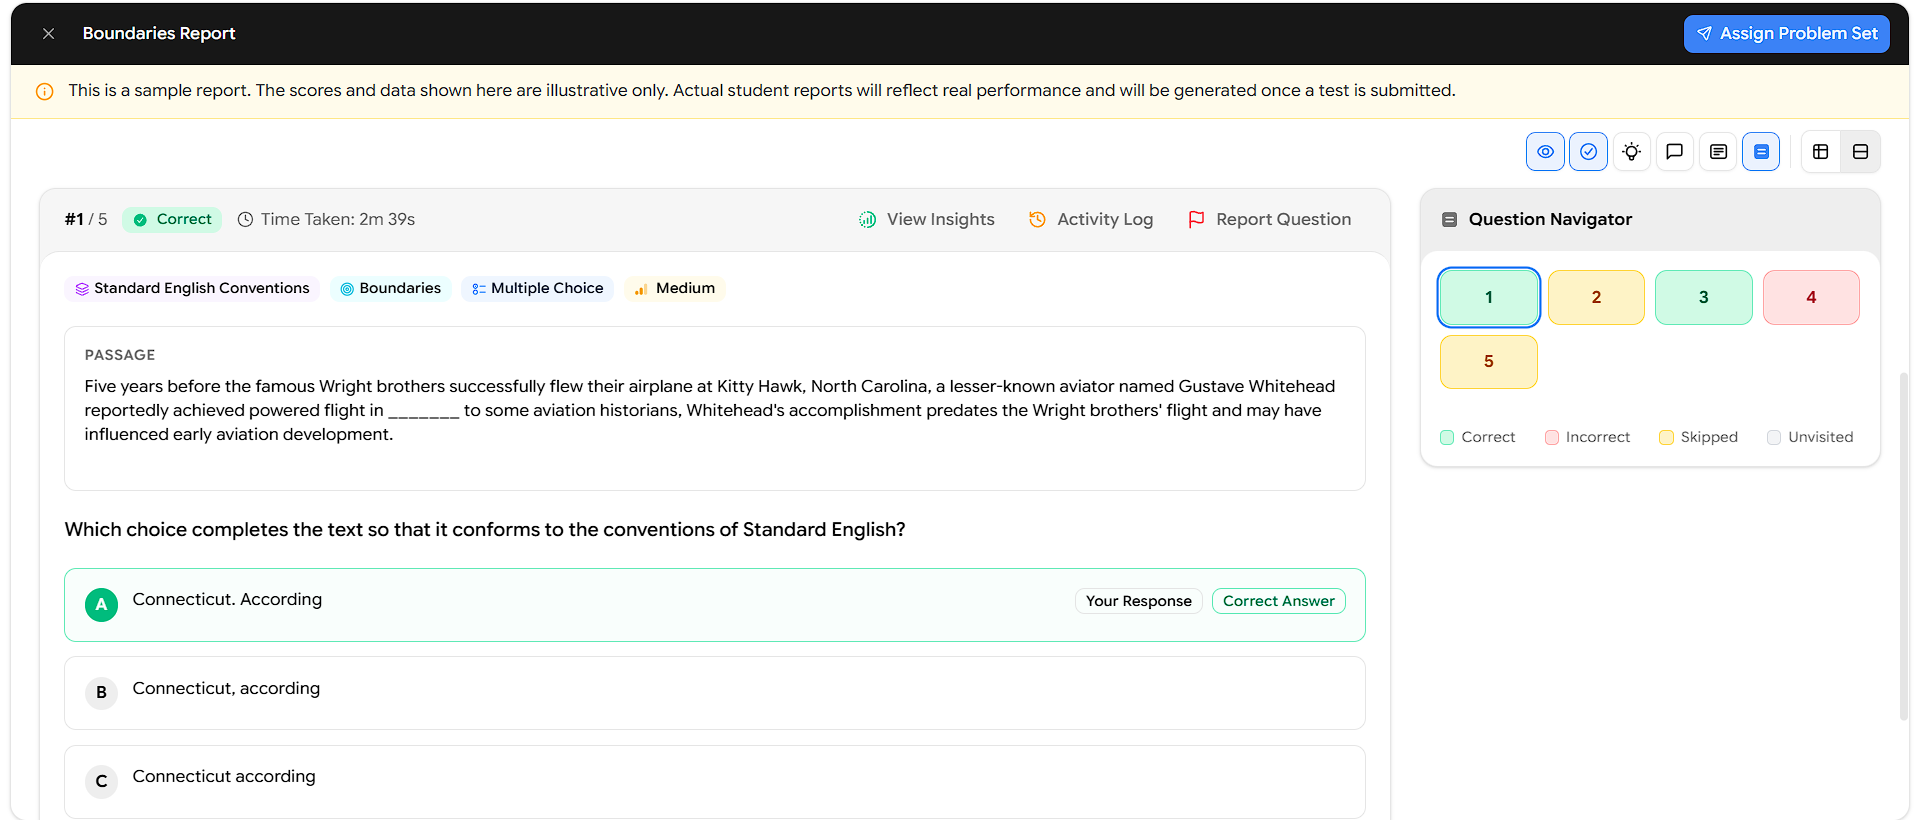Image resolution: width=1914 pixels, height=820 pixels.
Task: Select answer option B Connecticut, according
Action: tap(715, 692)
